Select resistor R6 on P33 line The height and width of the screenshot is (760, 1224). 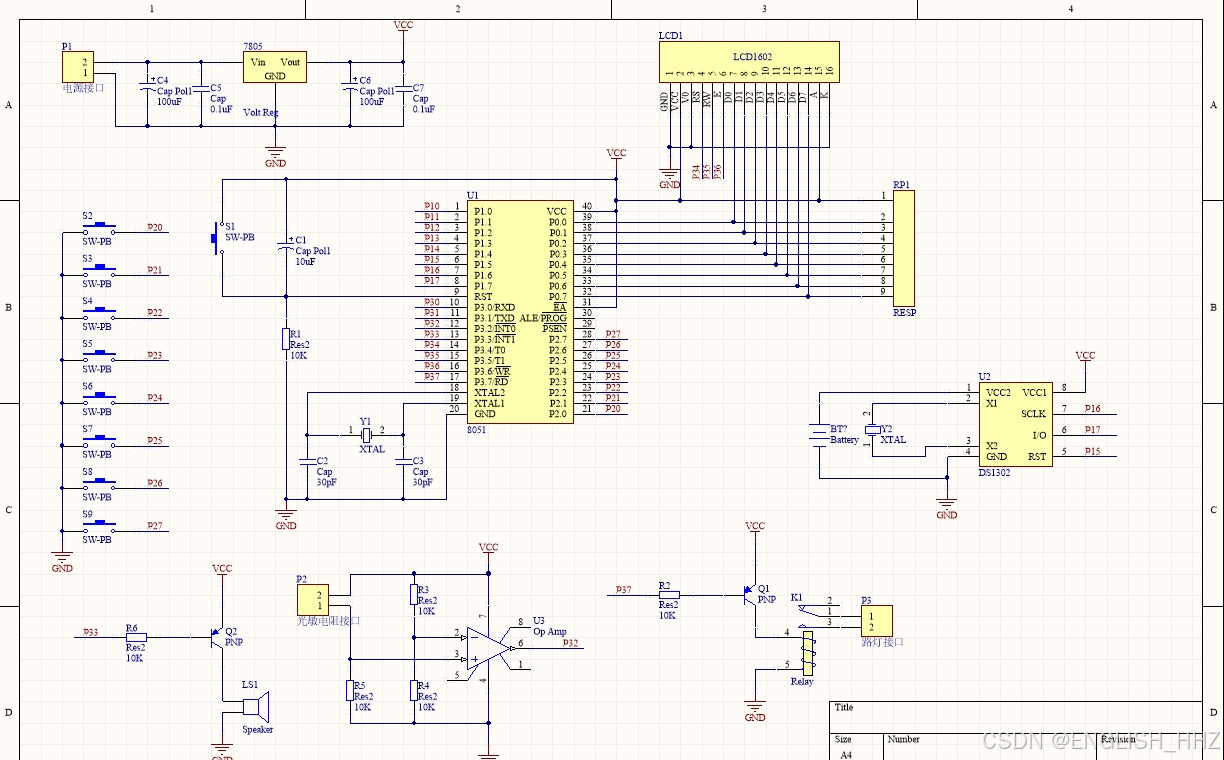[137, 636]
